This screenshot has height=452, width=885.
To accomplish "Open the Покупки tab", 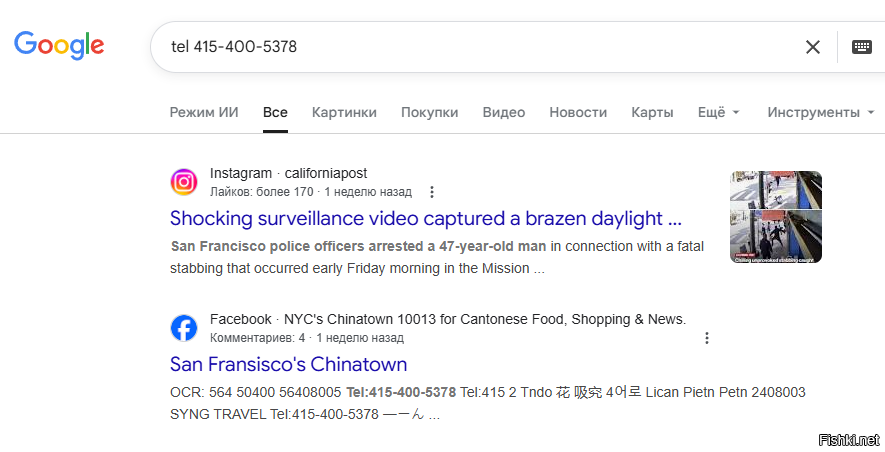I will click(430, 112).
